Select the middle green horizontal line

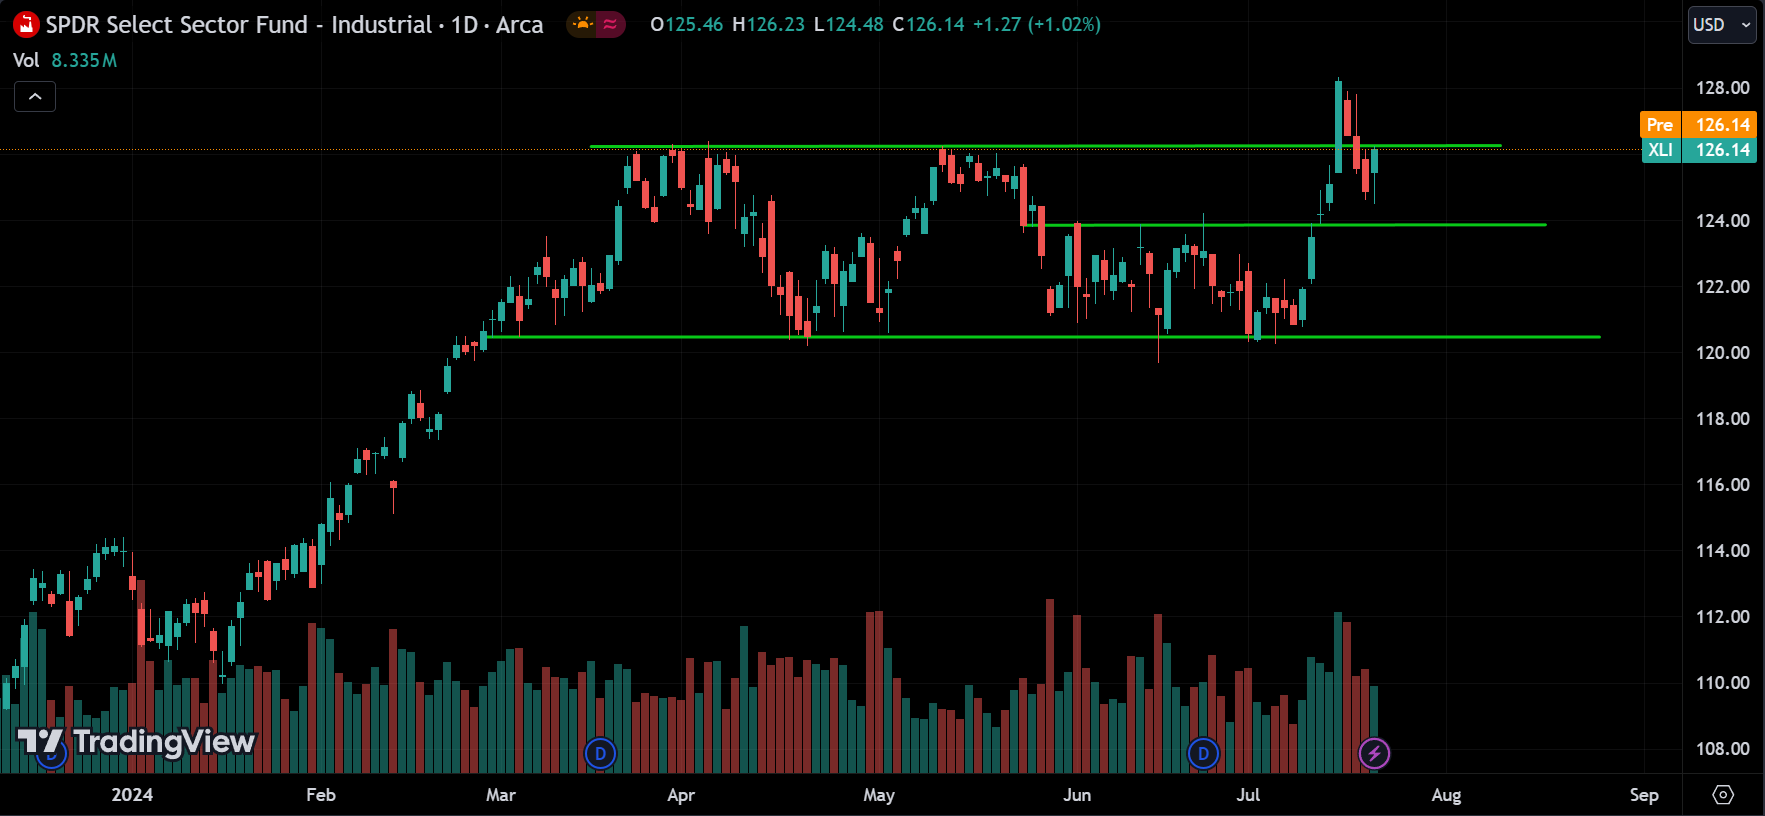tap(1285, 224)
